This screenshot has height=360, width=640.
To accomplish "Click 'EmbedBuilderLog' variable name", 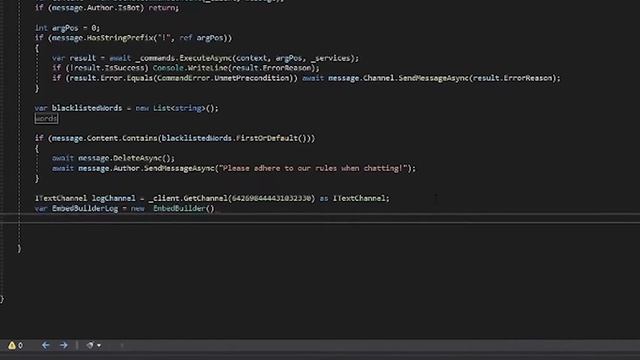I will (85, 209).
